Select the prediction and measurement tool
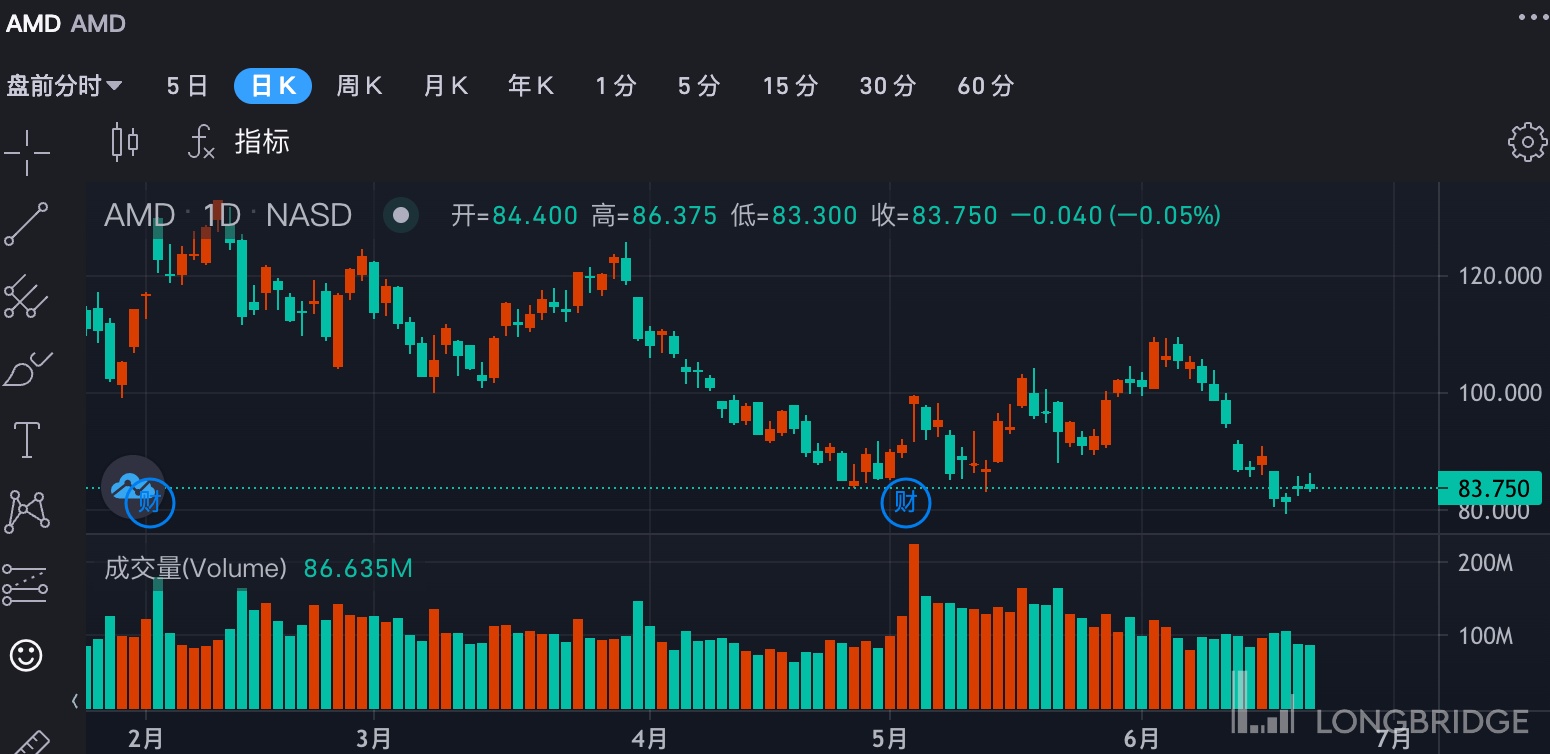 point(26,584)
